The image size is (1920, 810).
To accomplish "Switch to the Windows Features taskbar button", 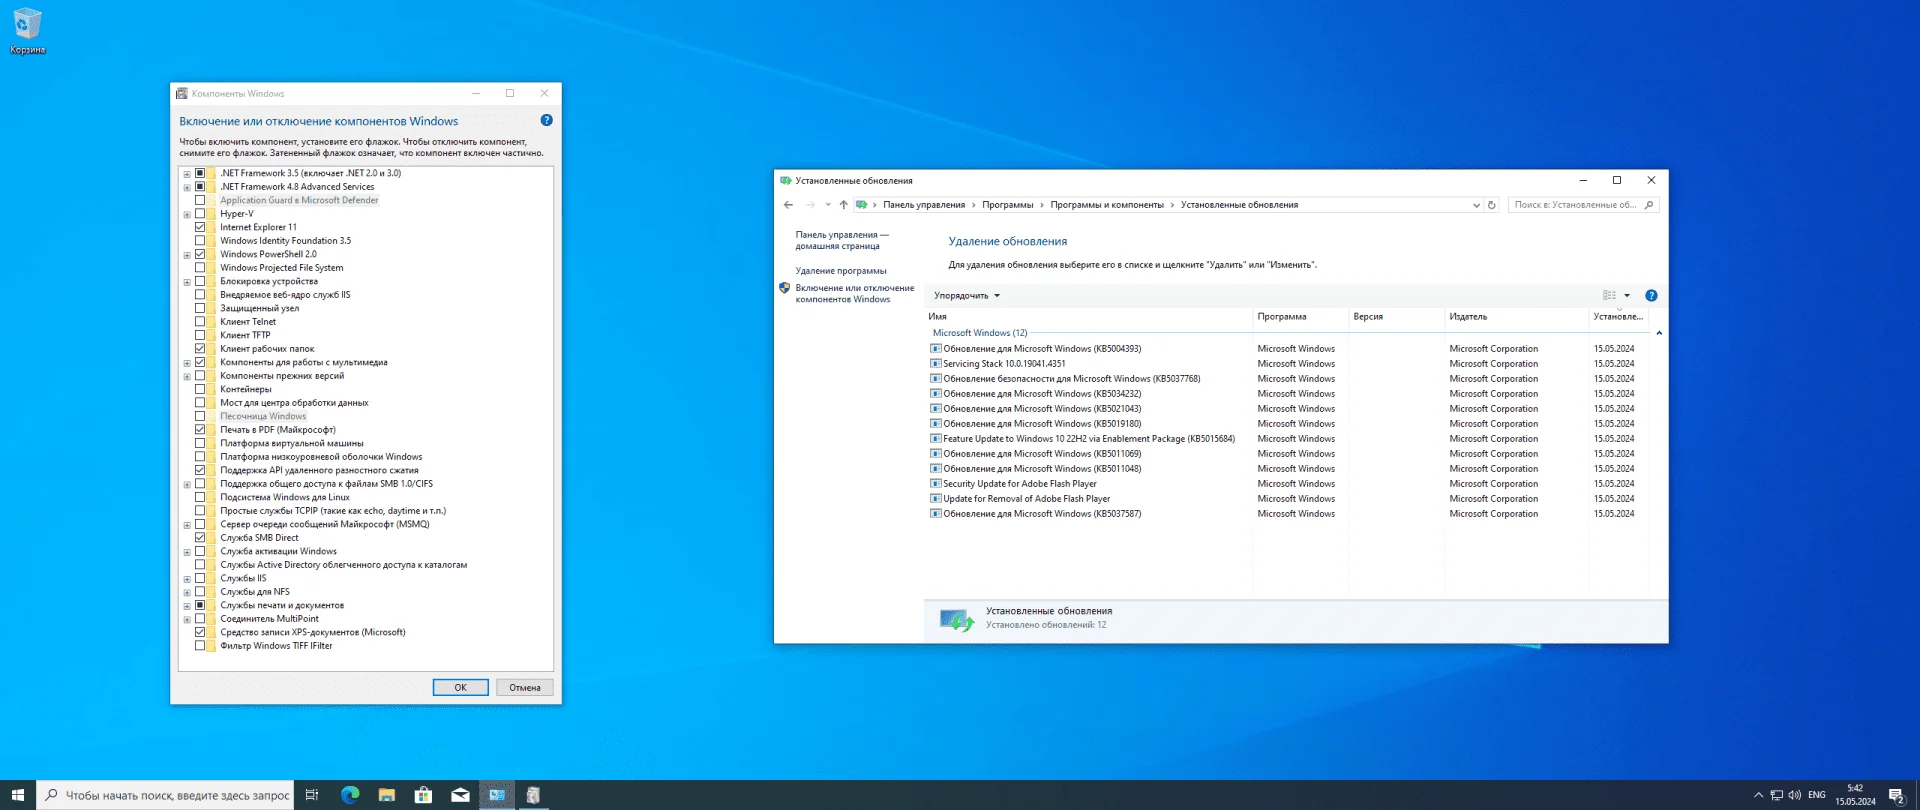I will point(534,795).
